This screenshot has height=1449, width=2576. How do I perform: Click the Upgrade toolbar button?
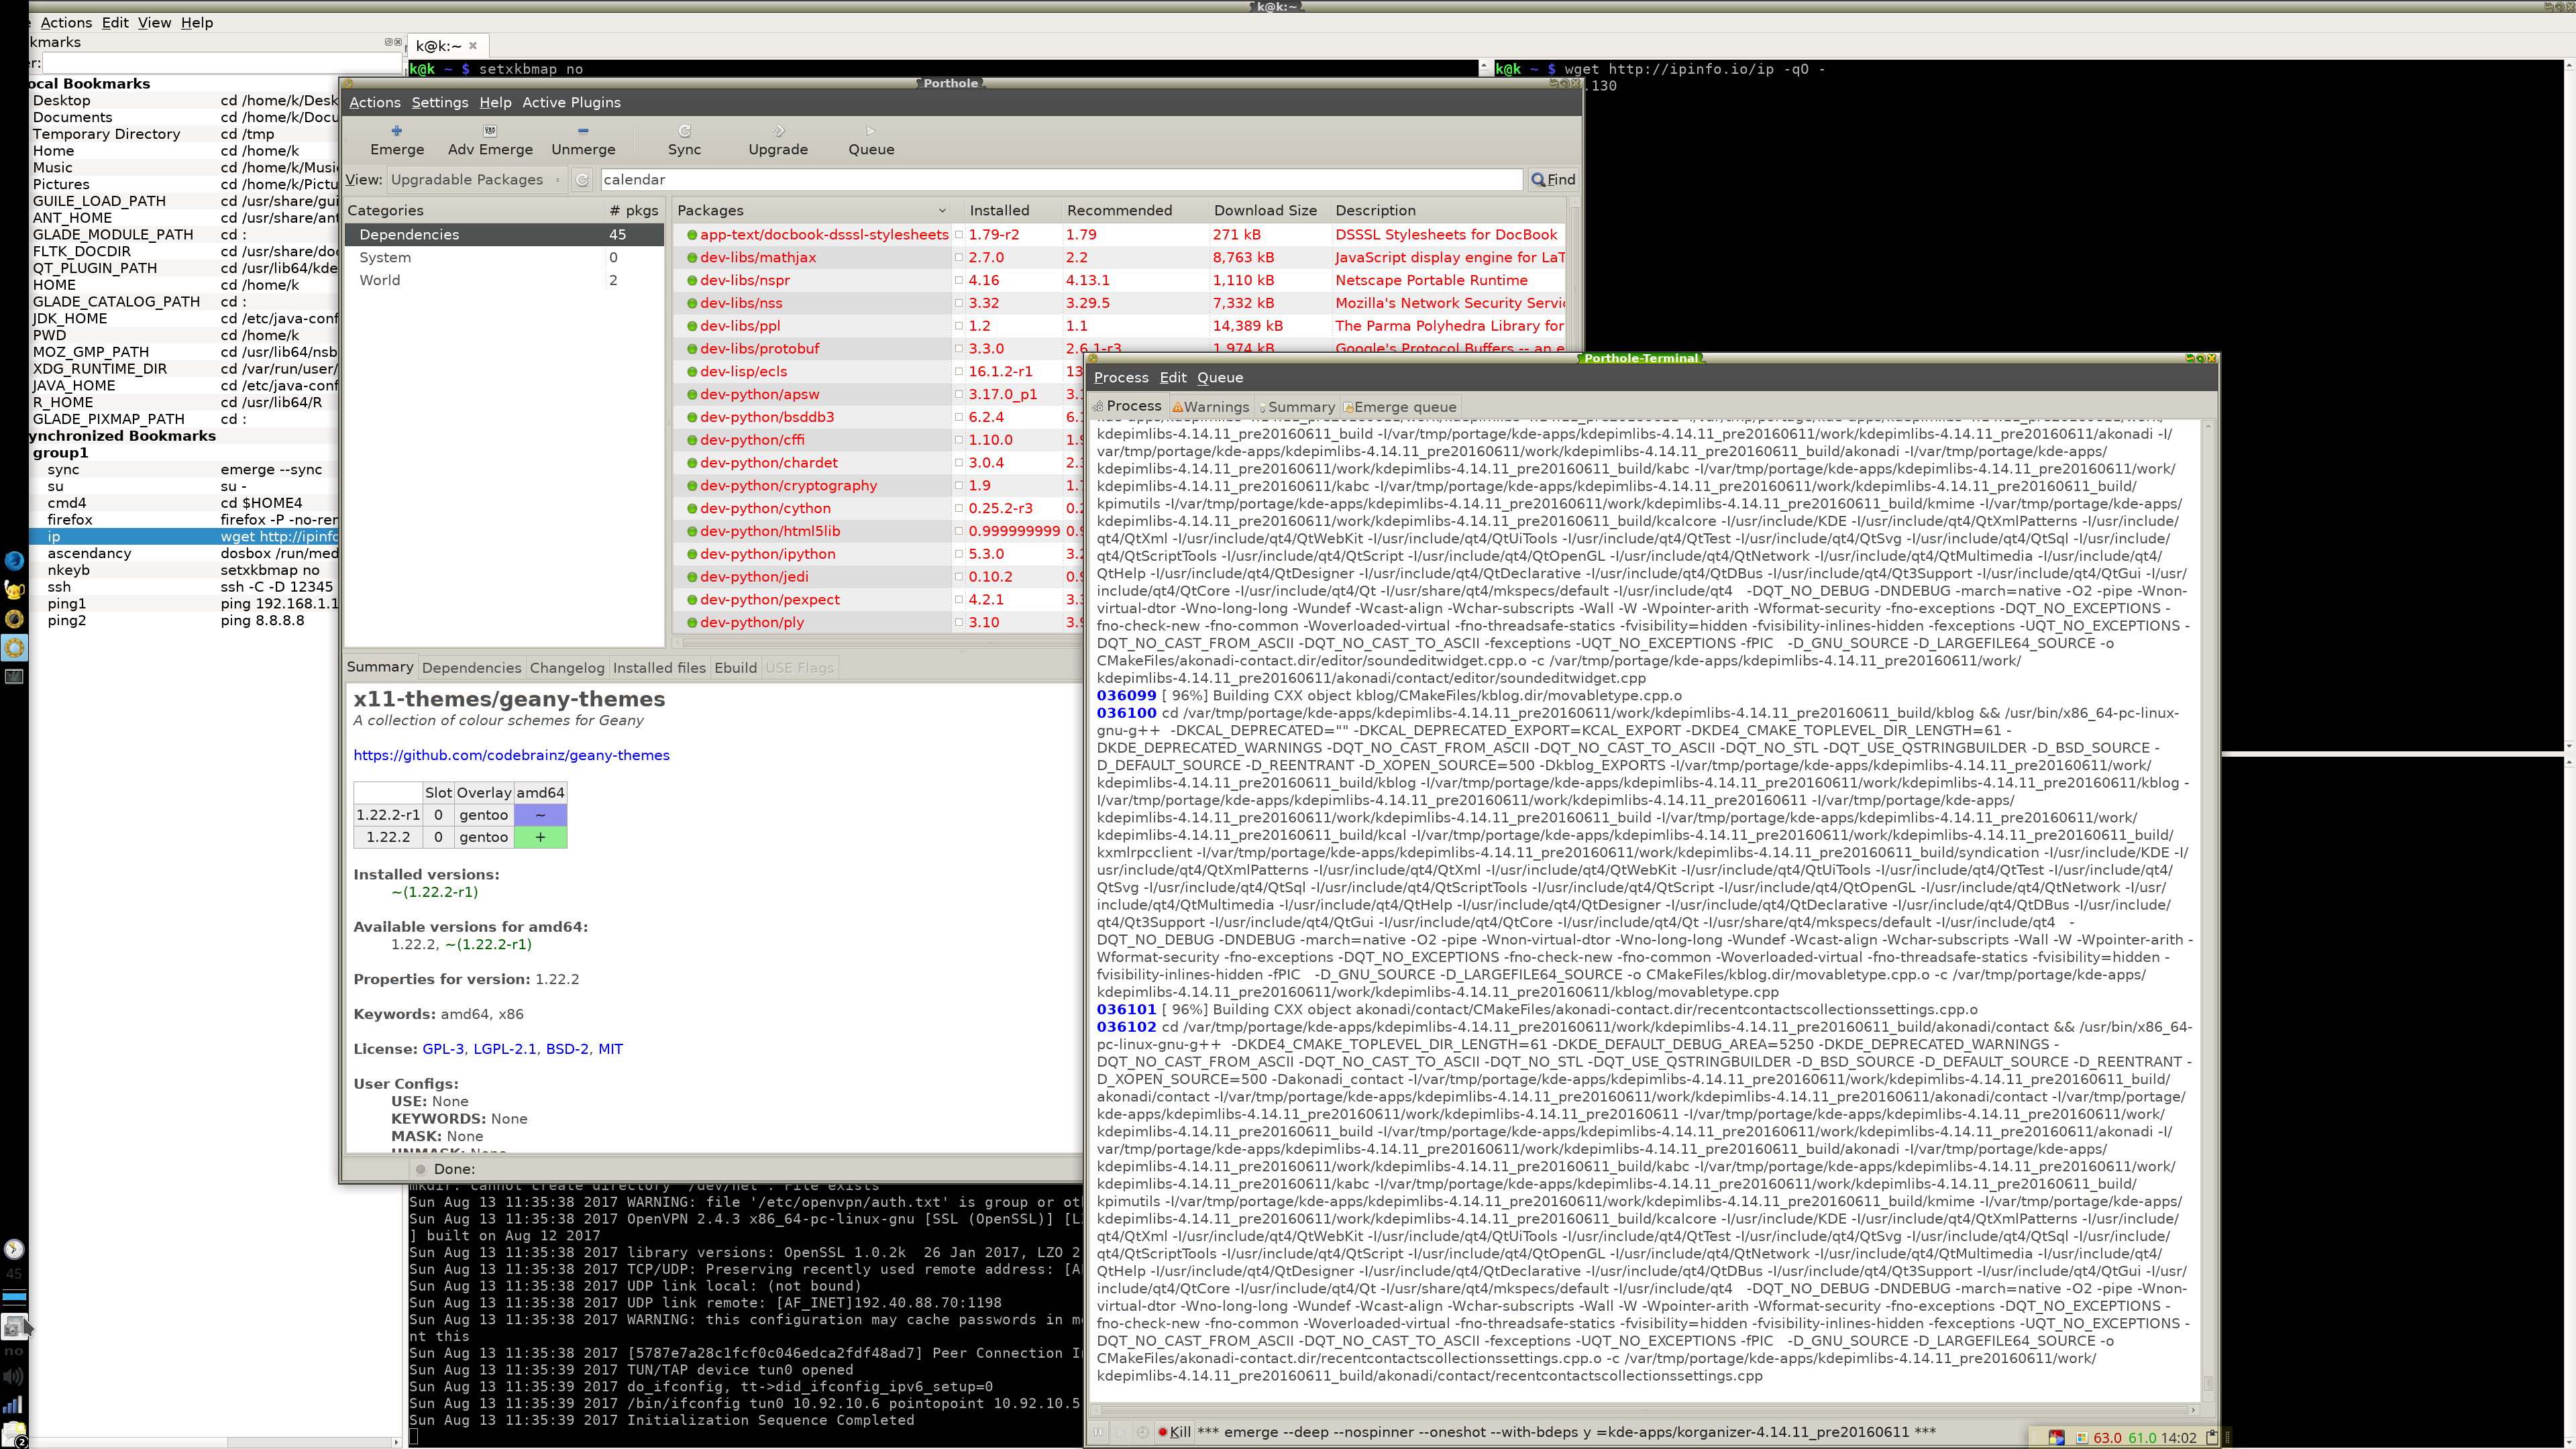(778, 140)
